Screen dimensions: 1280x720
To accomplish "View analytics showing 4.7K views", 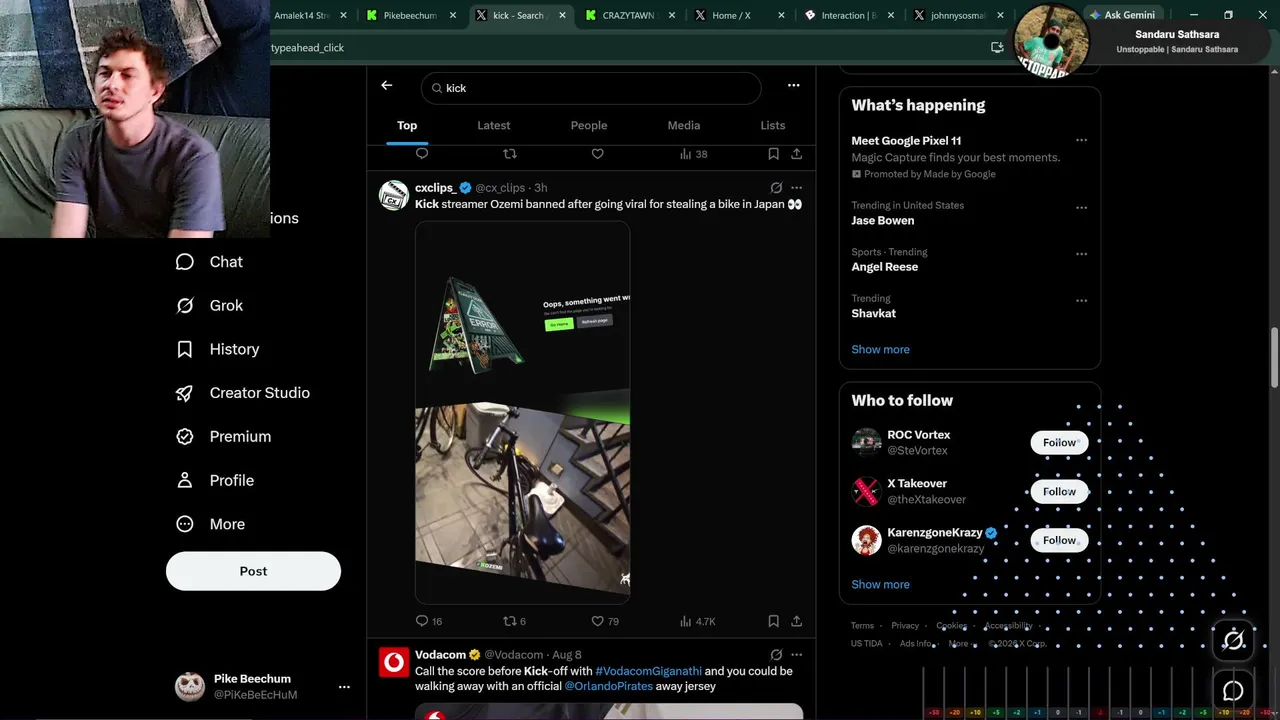I will point(697,621).
